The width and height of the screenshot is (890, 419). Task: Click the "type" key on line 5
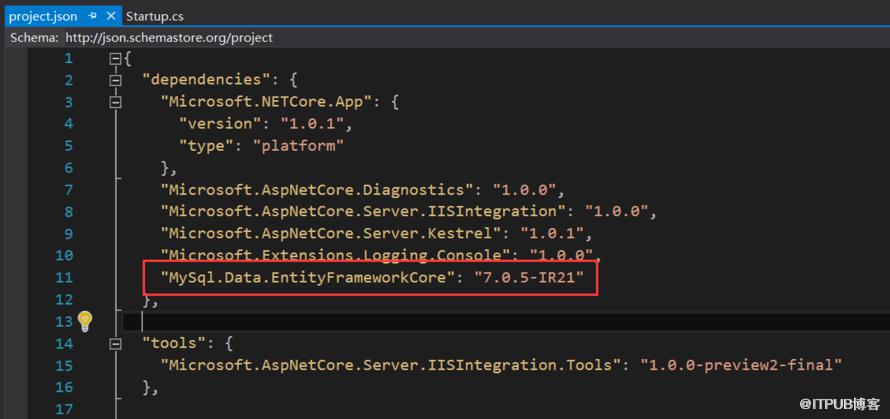[206, 146]
